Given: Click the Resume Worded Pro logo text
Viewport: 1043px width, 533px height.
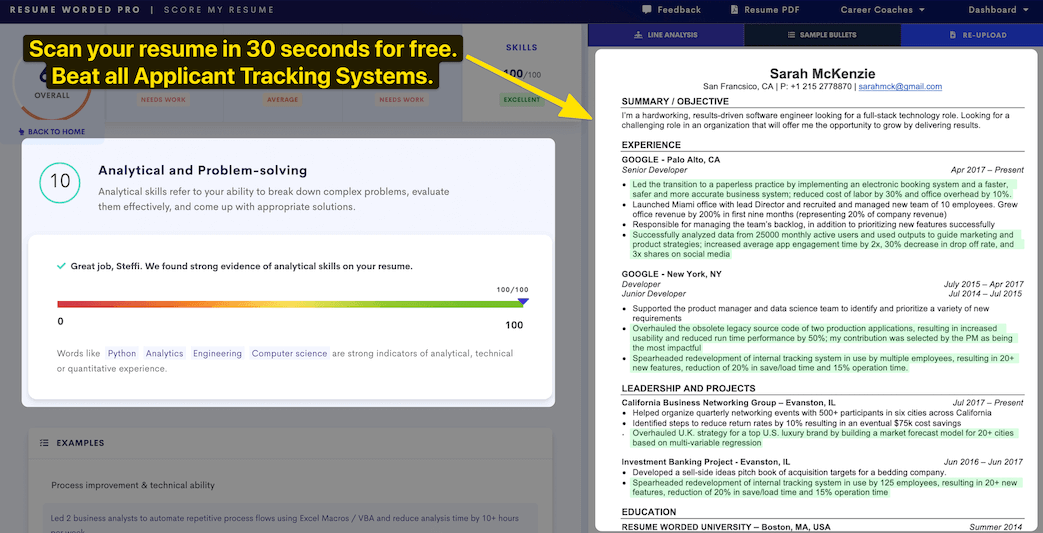Looking at the screenshot, I should pyautogui.click(x=74, y=10).
